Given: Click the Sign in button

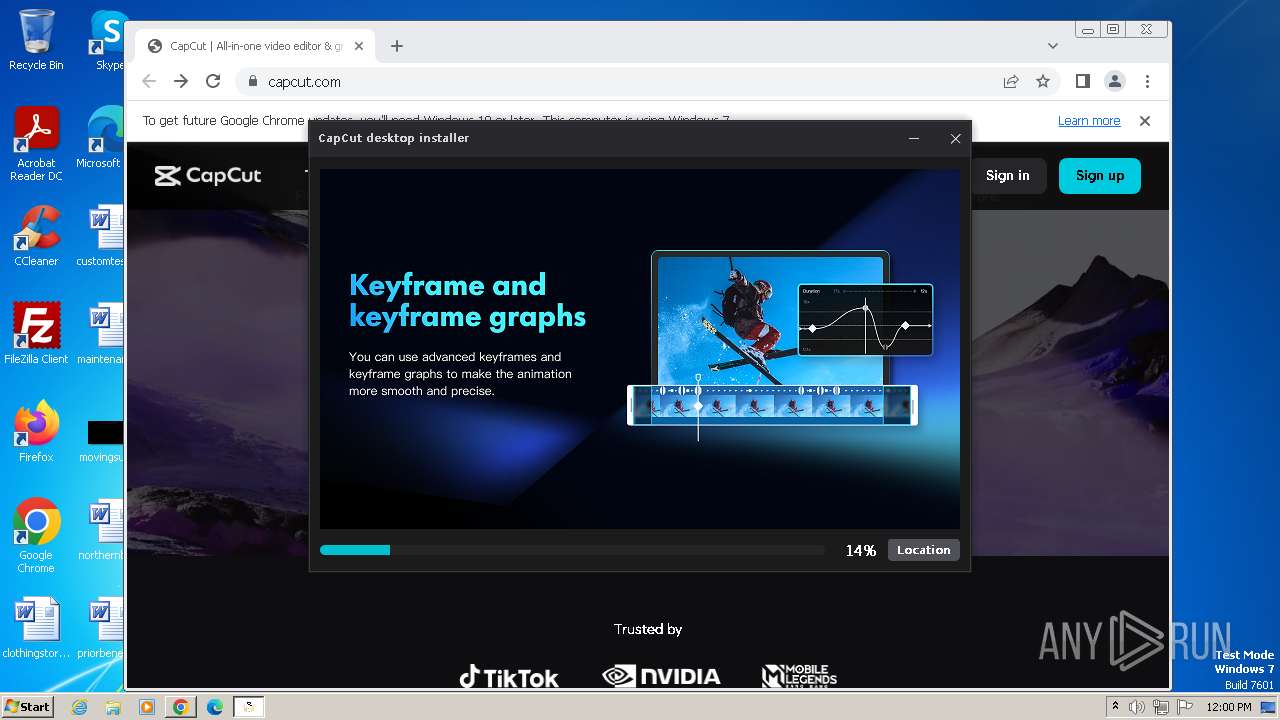Looking at the screenshot, I should 1007,175.
